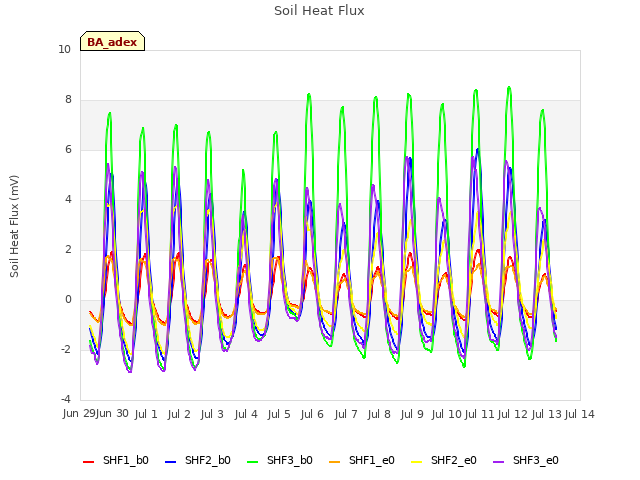Click the green SHF3_b0 peak on Jul 12
Viewport: 640px width, 480px height.
[509, 87]
